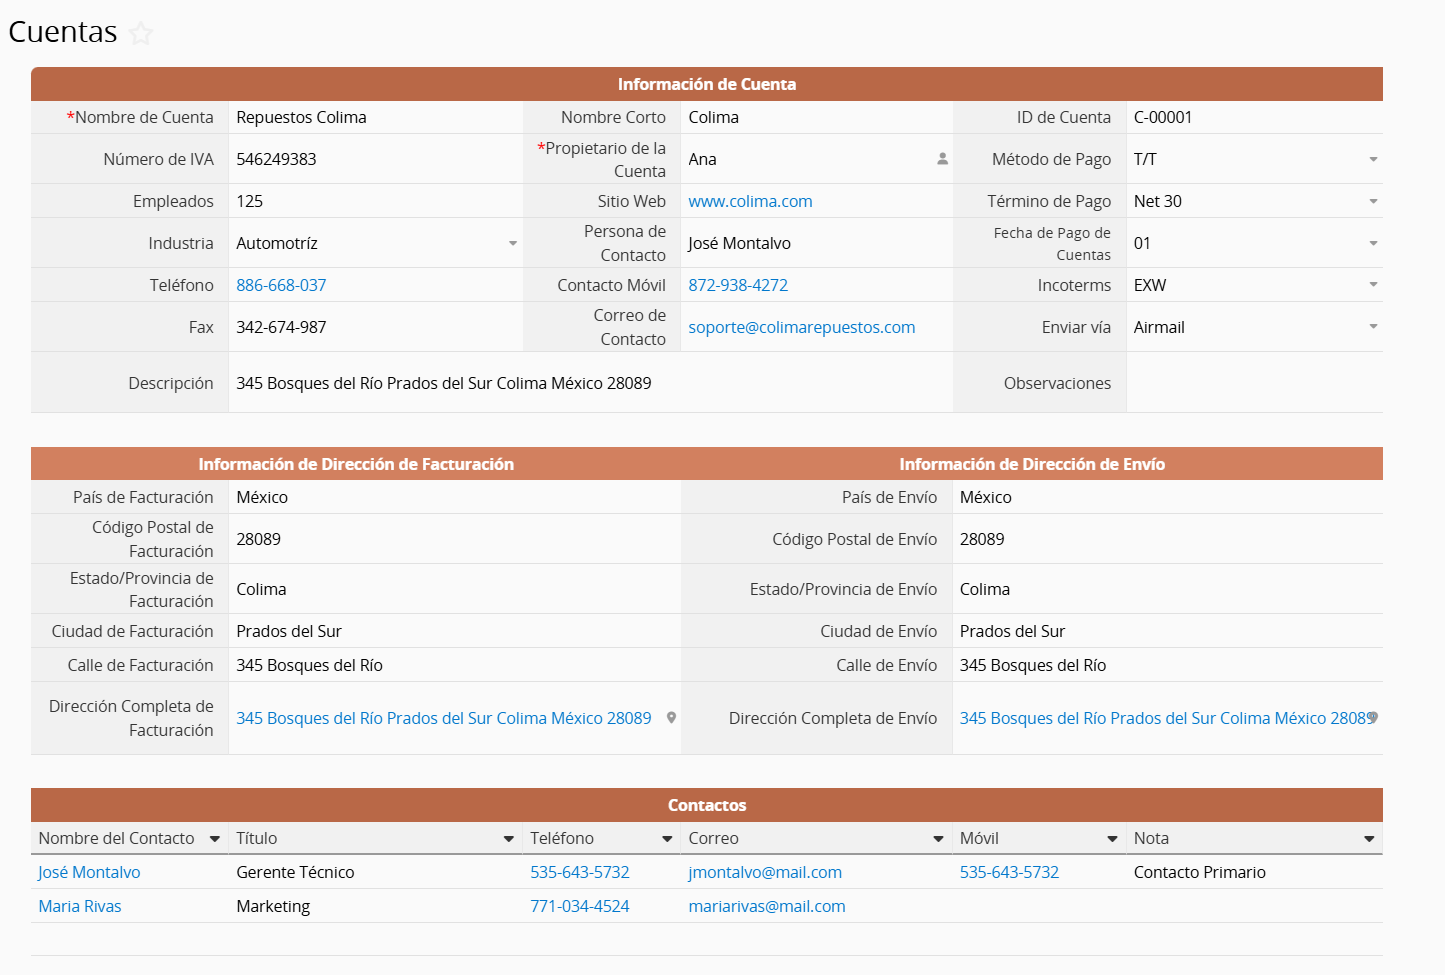Open the Nota column filter arrow
The image size is (1445, 975).
pos(1369,839)
